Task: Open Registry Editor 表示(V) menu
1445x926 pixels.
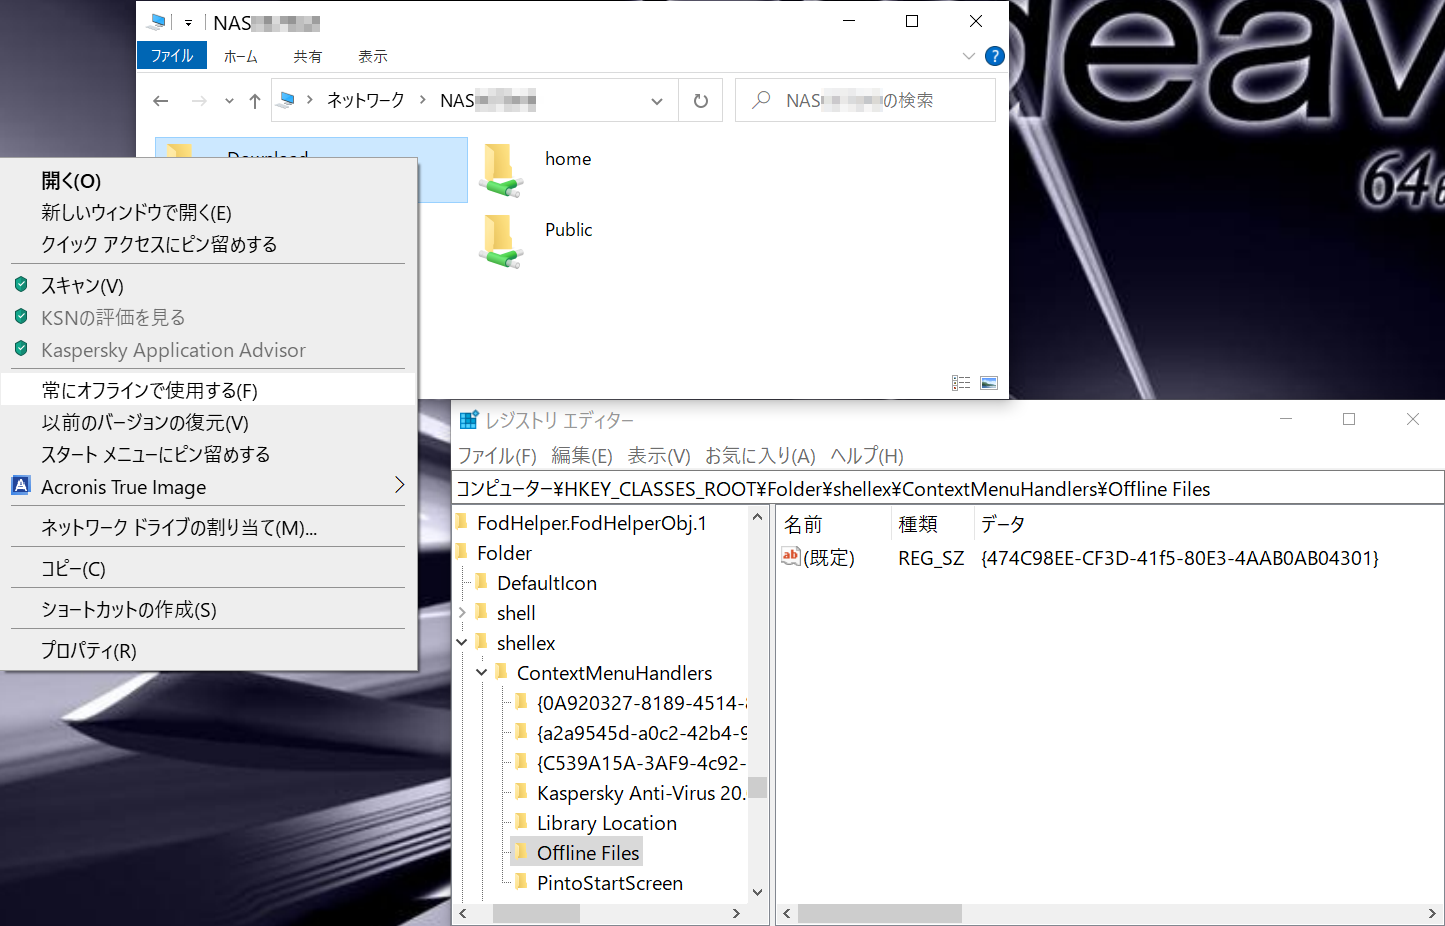Action: pos(659,456)
